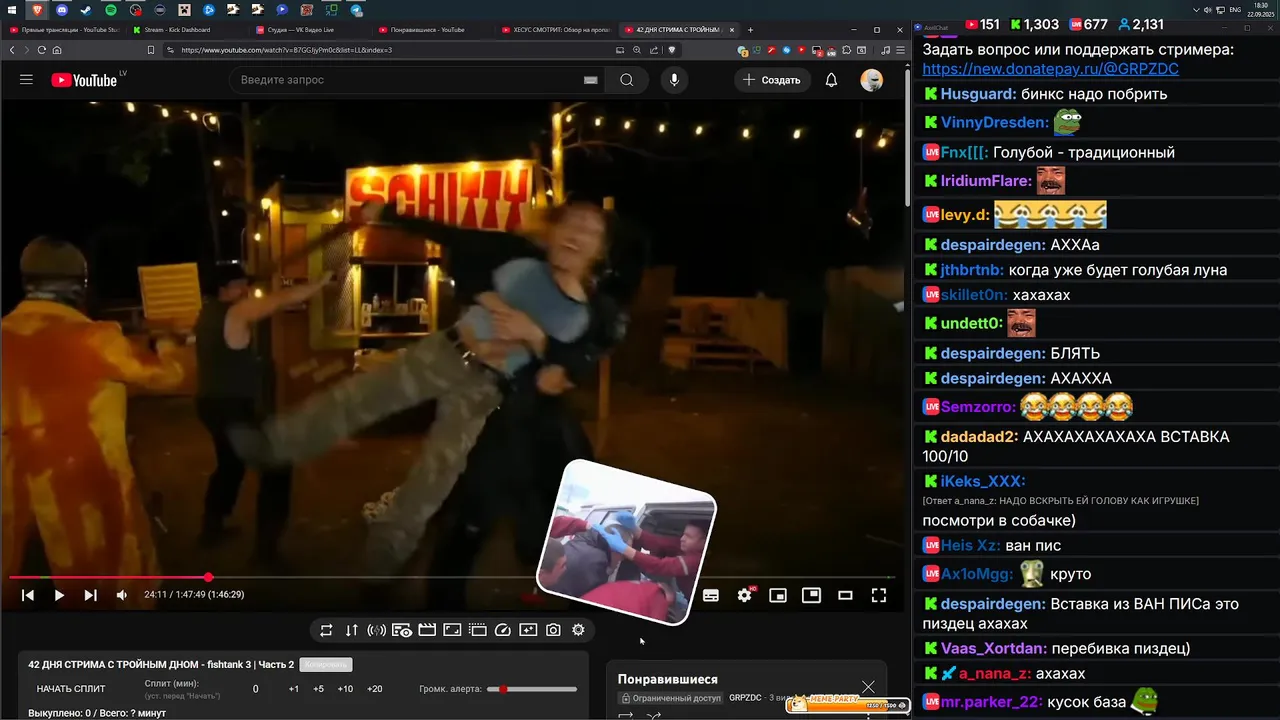Mute the player volume
Image resolution: width=1280 pixels, height=720 pixels.
tap(121, 595)
